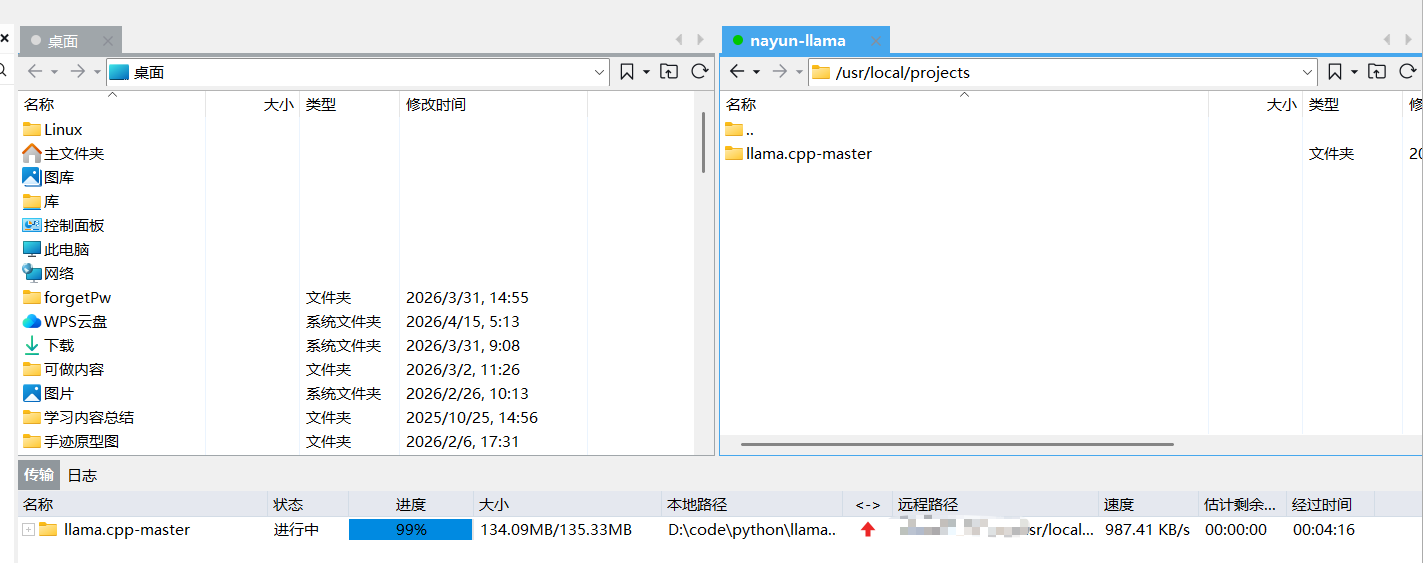Viewport: 1423px width, 563px height.
Task: Open remote bookmark dropdown arrow
Action: [x=1355, y=72]
